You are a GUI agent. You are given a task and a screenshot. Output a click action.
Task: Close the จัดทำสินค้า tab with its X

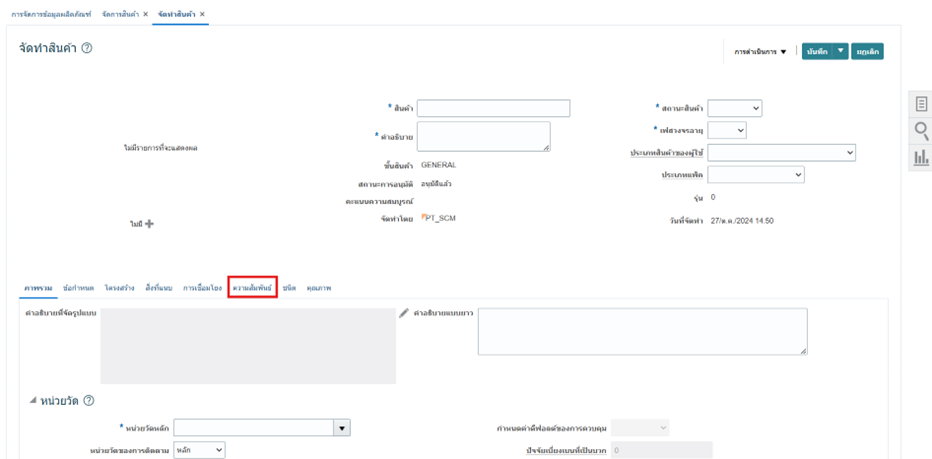point(203,14)
